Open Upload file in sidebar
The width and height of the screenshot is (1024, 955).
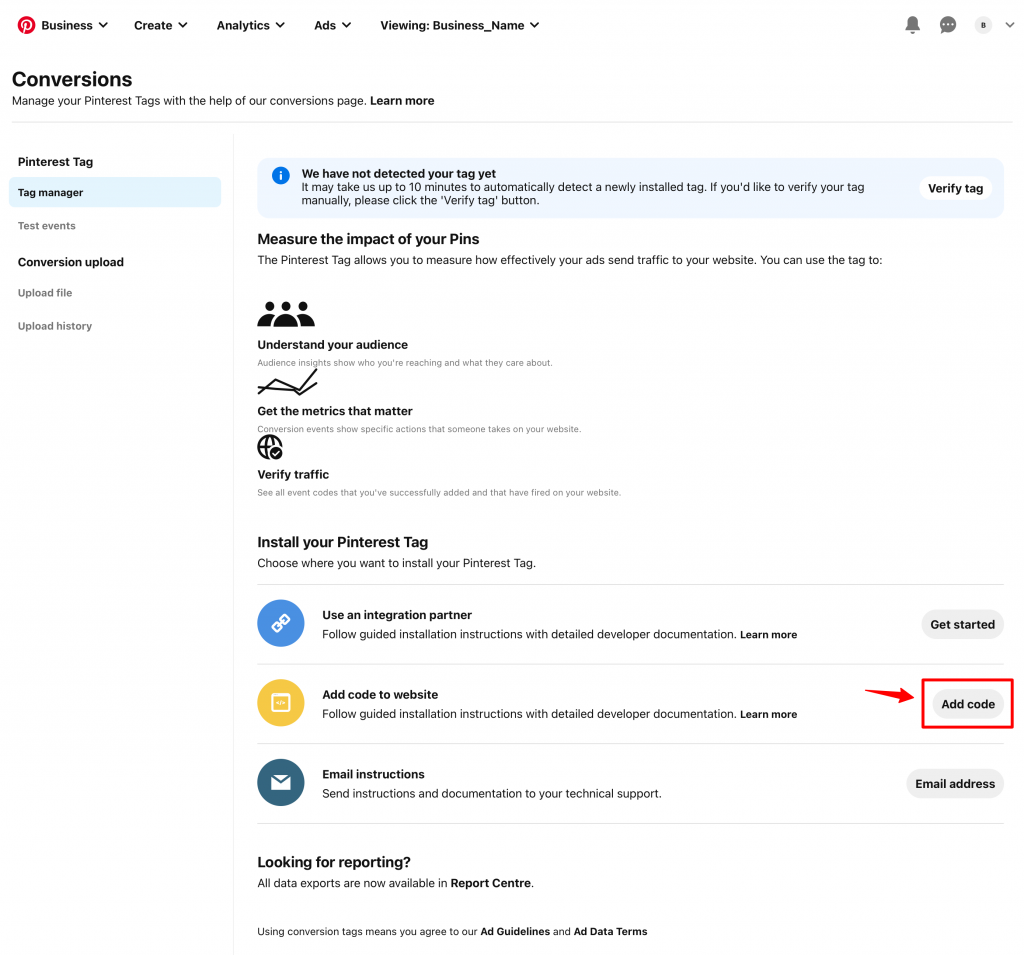coord(45,293)
